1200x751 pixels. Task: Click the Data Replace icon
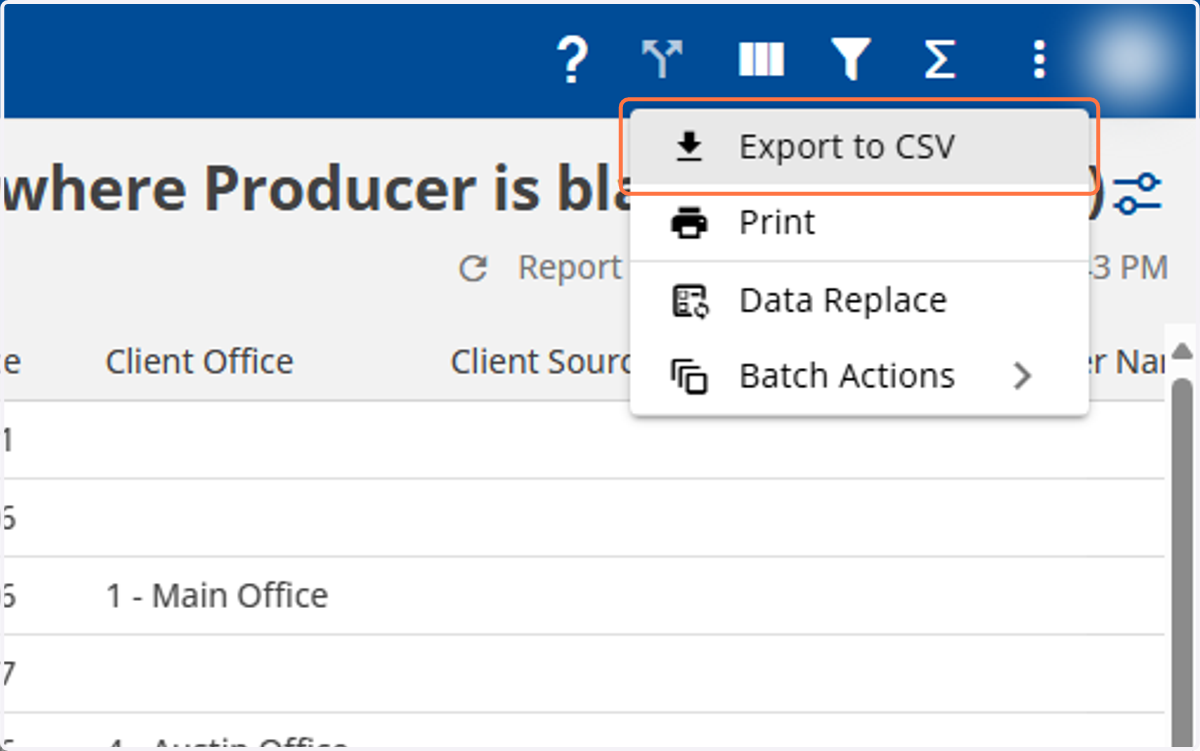(689, 300)
